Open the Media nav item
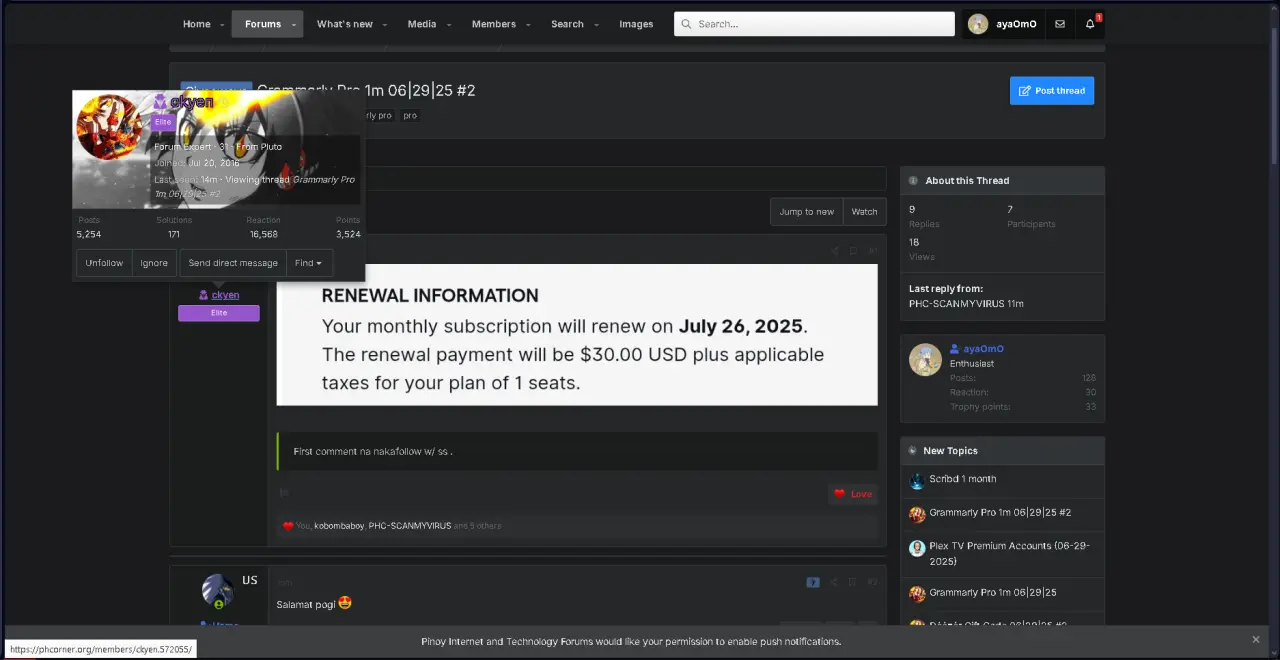1280x660 pixels. click(x=422, y=24)
